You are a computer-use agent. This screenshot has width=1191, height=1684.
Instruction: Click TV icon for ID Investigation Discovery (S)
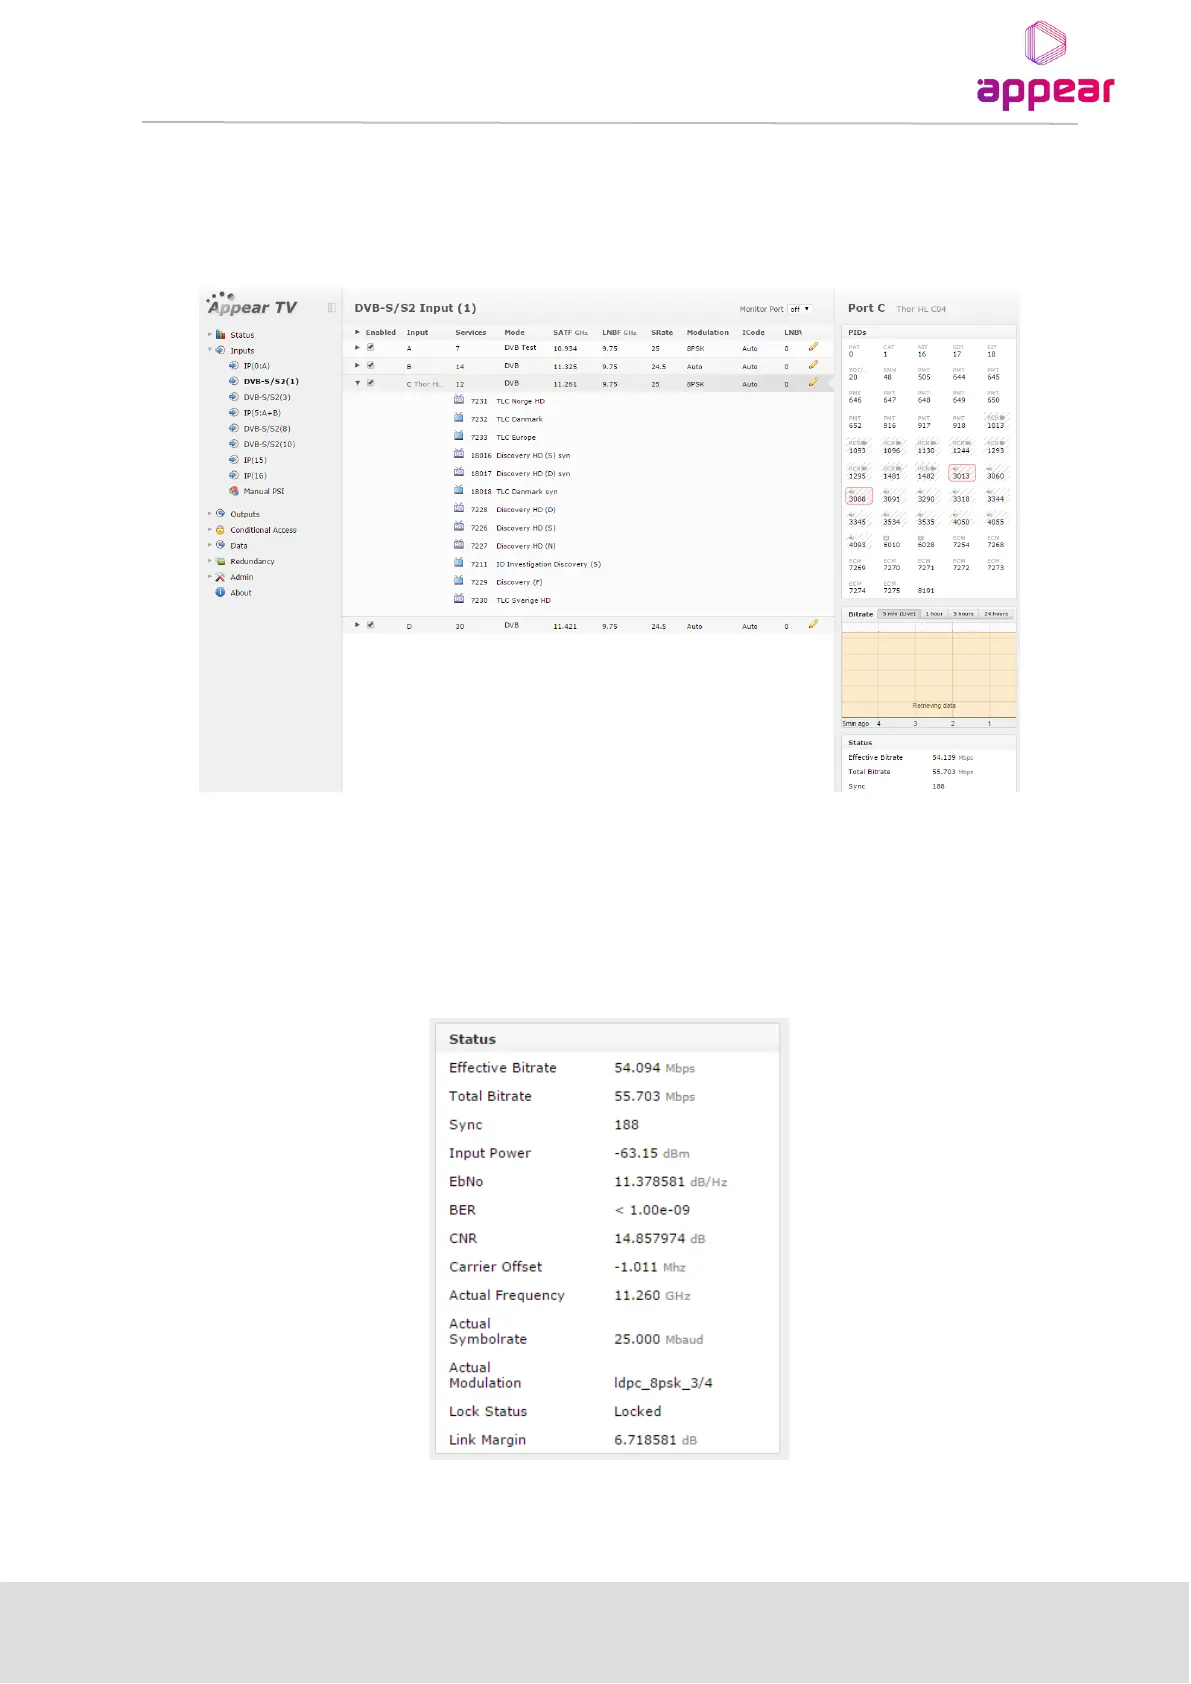459,563
